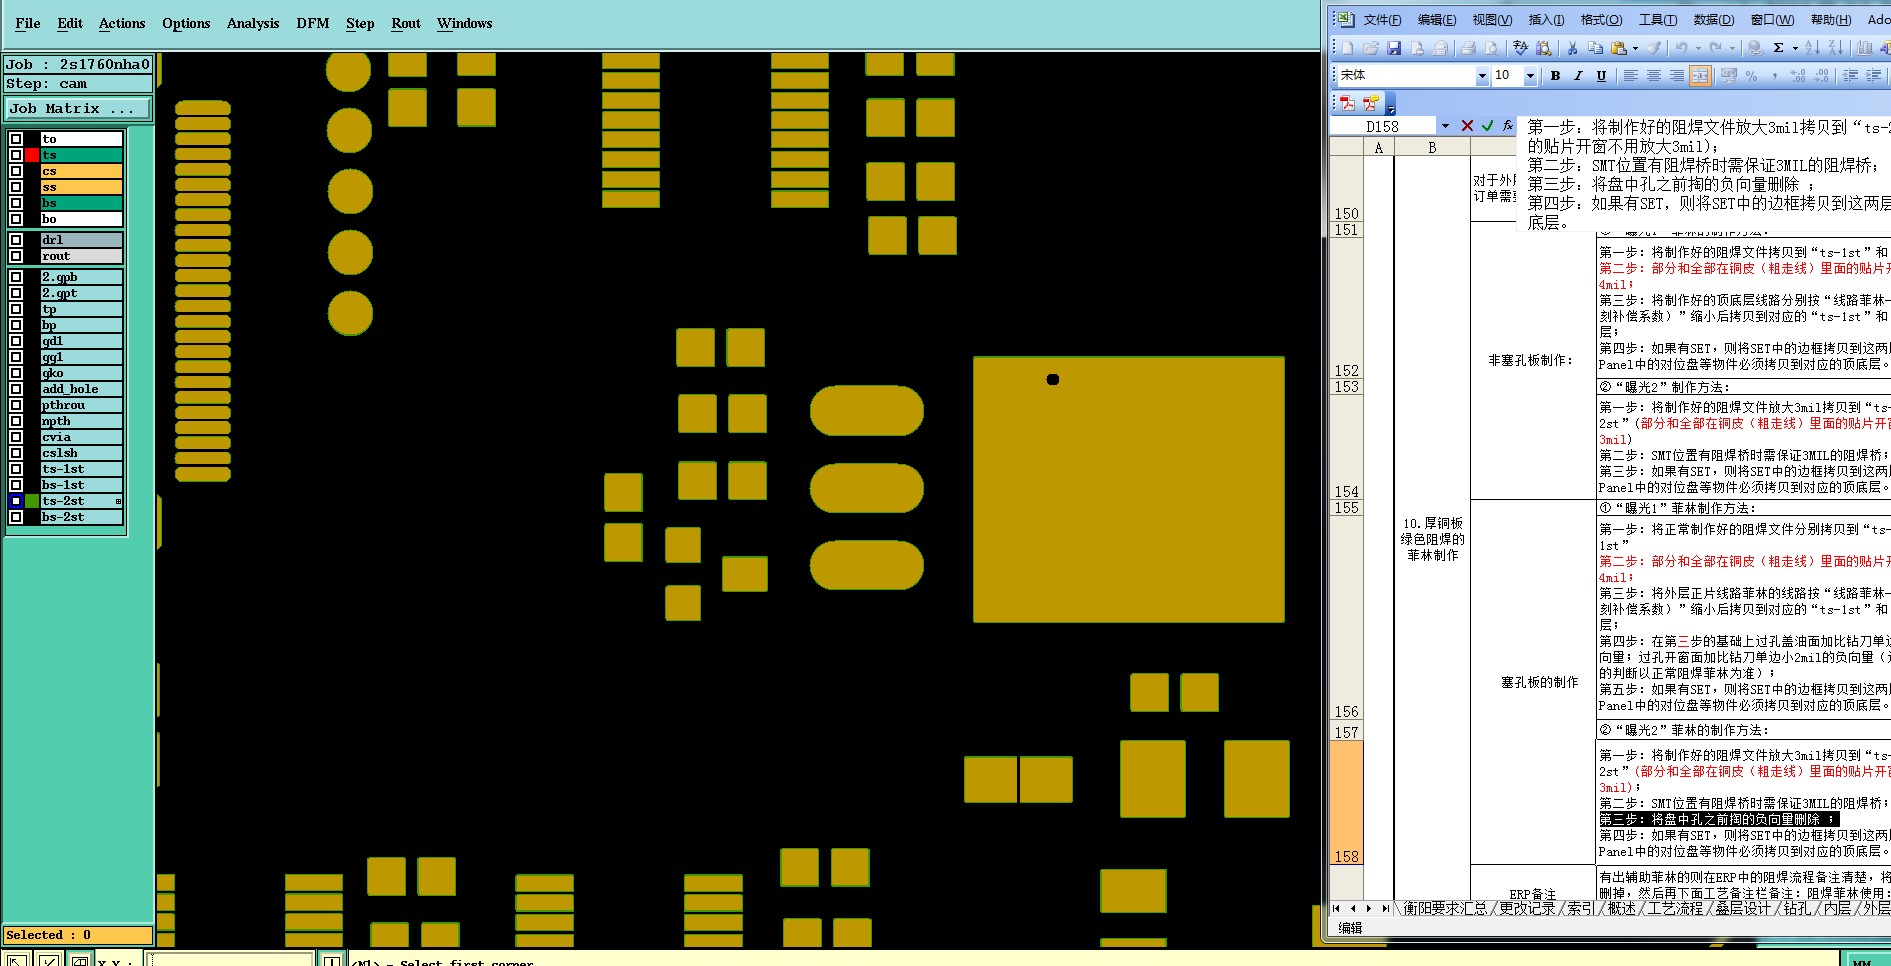Click the Convert to Adobe PDF icon

click(x=1347, y=103)
